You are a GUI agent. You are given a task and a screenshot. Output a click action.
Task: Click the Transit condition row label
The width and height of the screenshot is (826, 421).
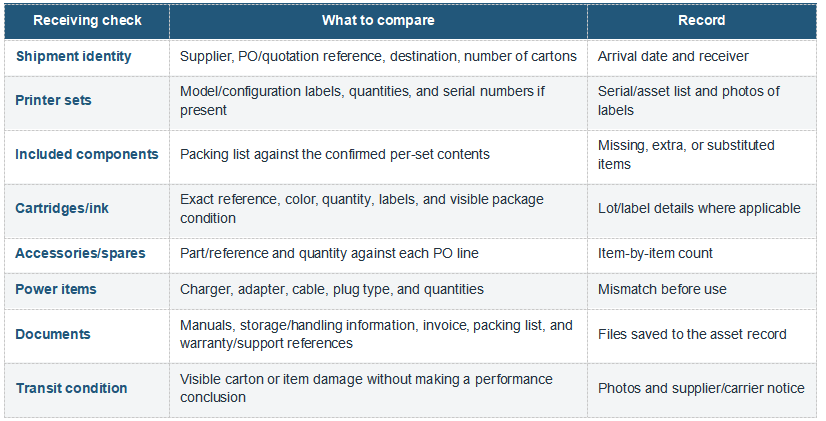coord(71,388)
